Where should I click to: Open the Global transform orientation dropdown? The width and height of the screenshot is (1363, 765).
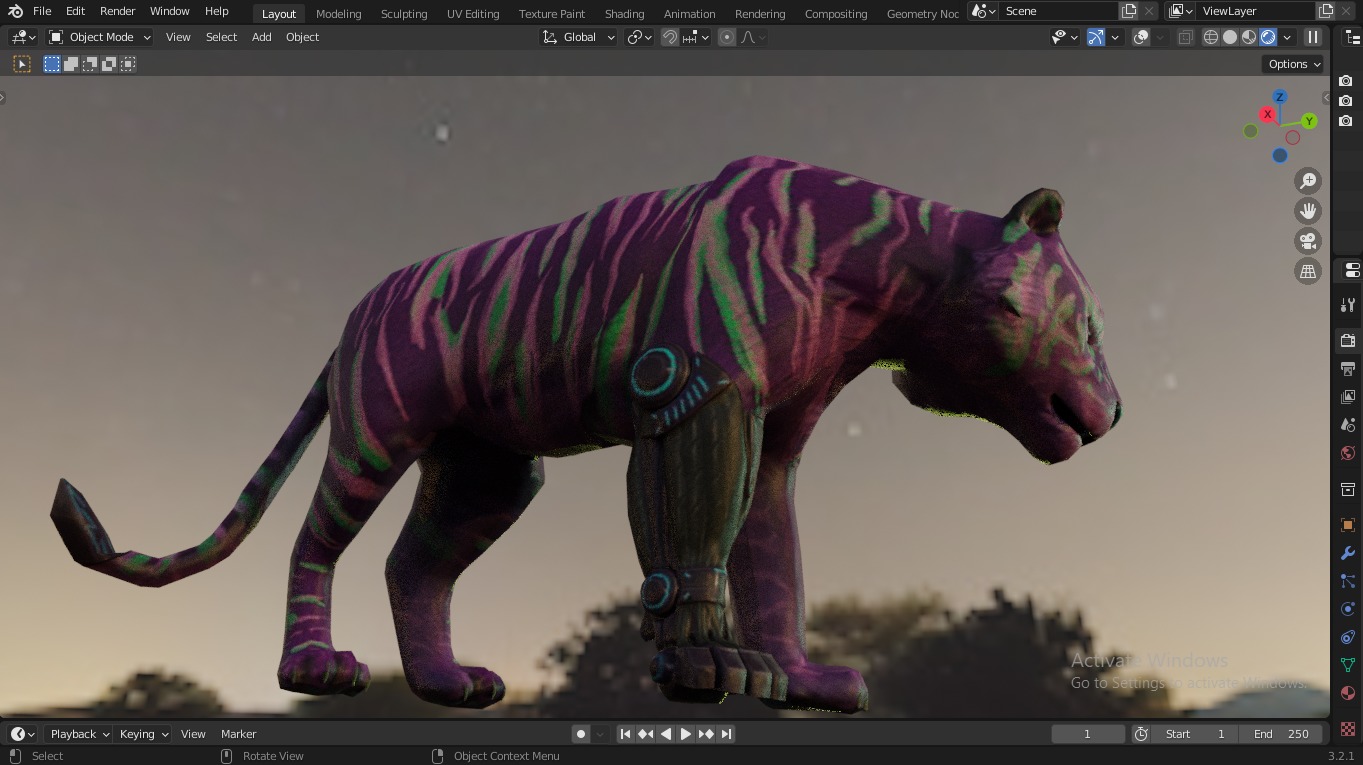click(579, 37)
